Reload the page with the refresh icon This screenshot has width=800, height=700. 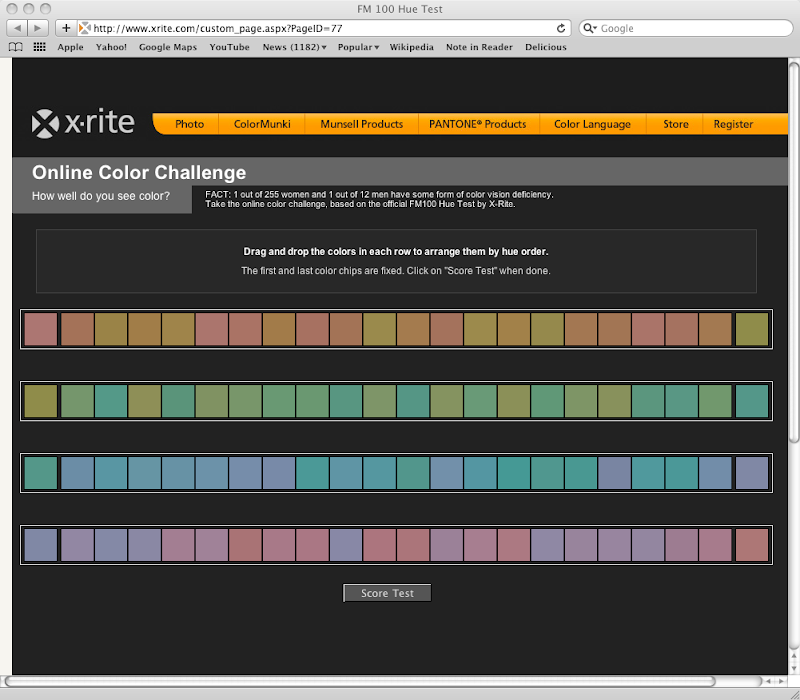tap(561, 28)
